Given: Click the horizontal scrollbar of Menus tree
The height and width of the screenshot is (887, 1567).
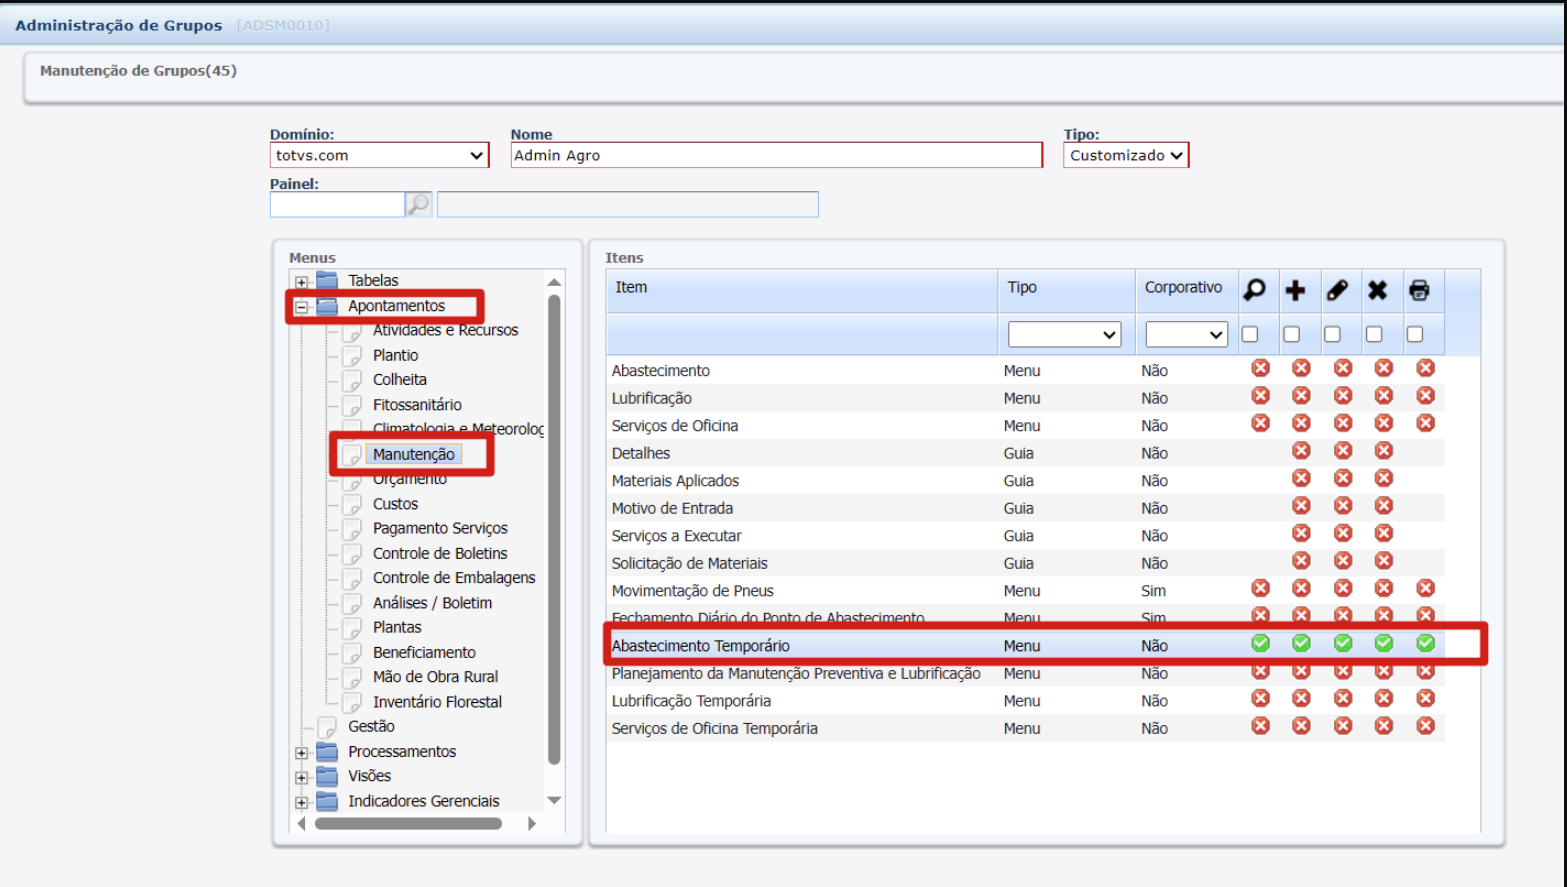Looking at the screenshot, I should point(408,824).
